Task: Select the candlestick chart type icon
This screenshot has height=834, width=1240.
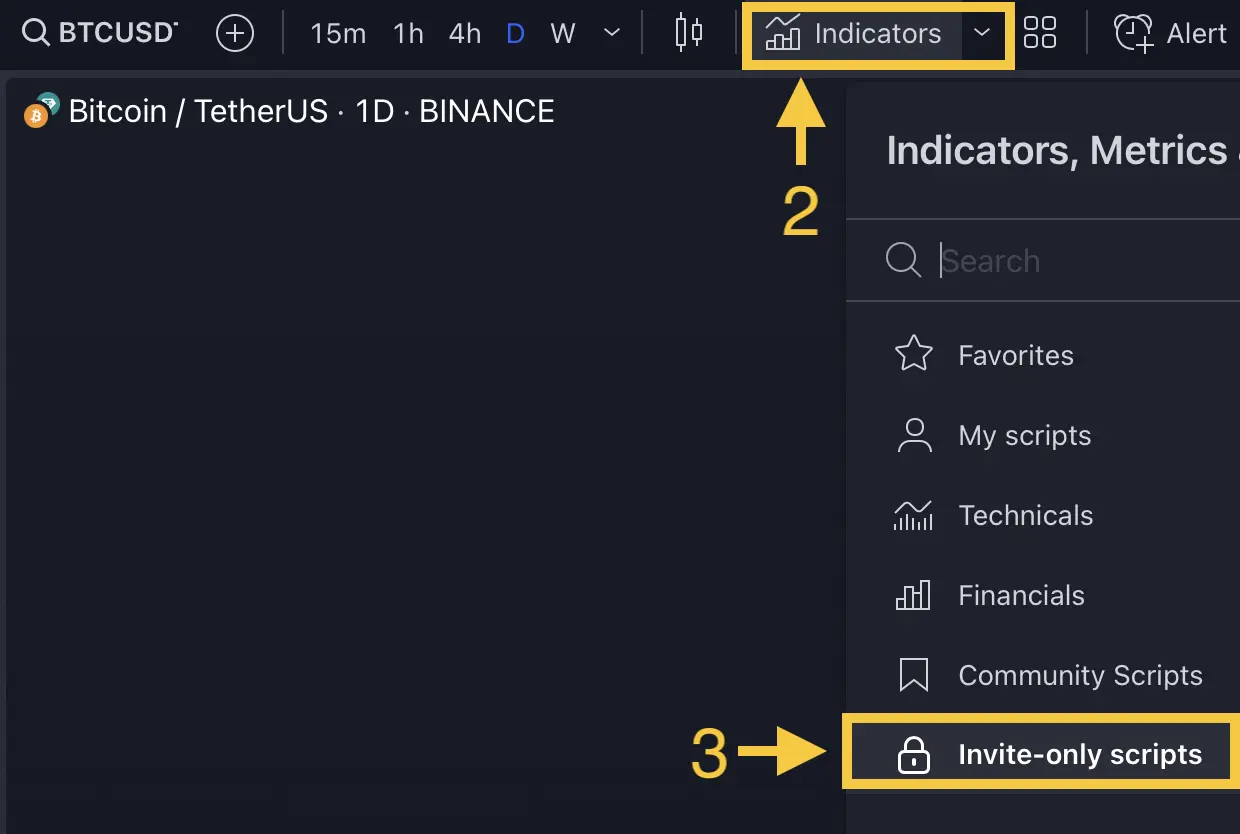Action: point(687,33)
